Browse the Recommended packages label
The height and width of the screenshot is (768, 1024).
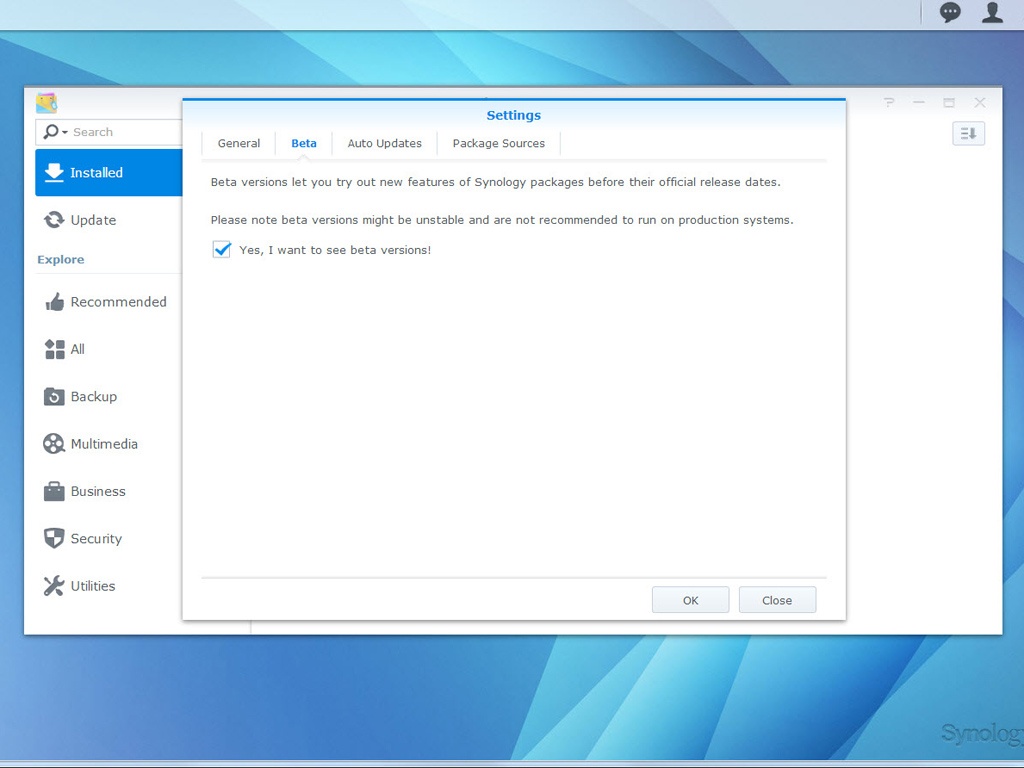click(119, 302)
